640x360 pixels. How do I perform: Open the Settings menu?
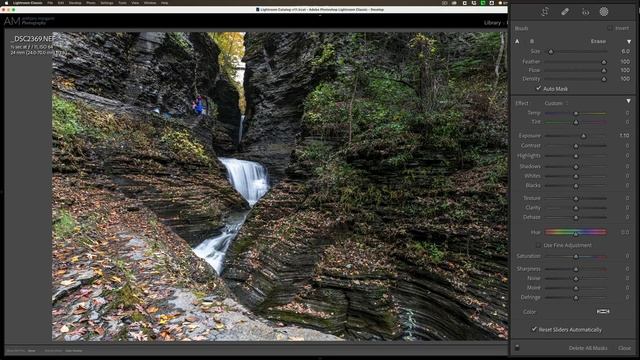coord(107,3)
